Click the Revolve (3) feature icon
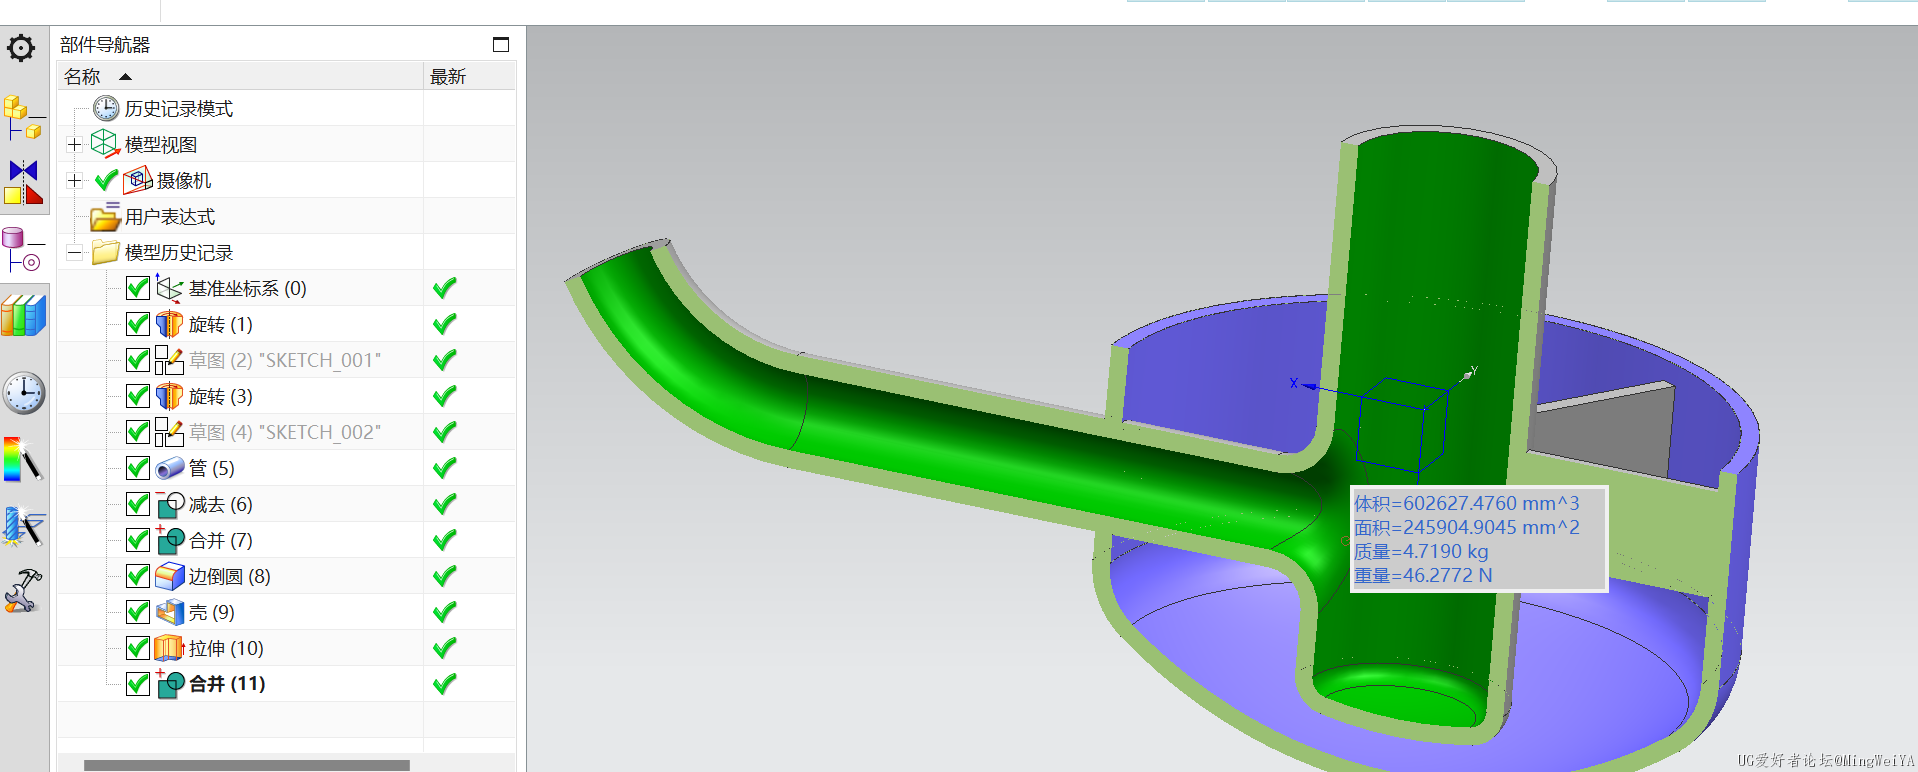Screen dimensions: 1918x772 coord(169,396)
